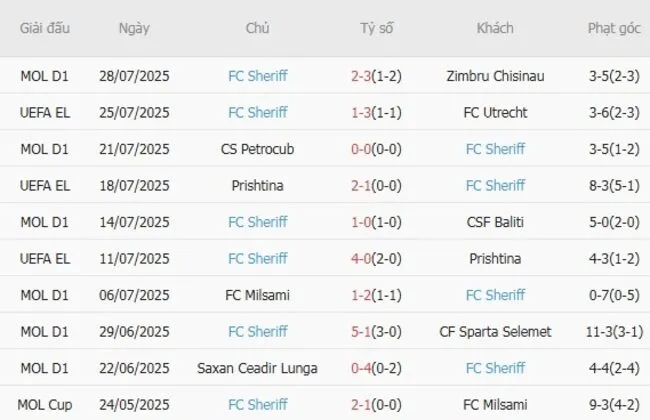Open the 4-0 score against Prishtina
Image resolution: width=650 pixels, height=420 pixels.
pos(364,258)
